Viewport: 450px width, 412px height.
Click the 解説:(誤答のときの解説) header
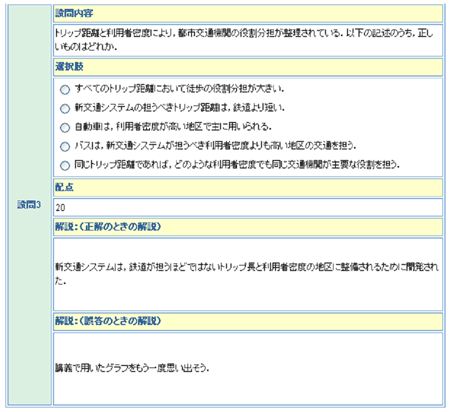tap(108, 321)
